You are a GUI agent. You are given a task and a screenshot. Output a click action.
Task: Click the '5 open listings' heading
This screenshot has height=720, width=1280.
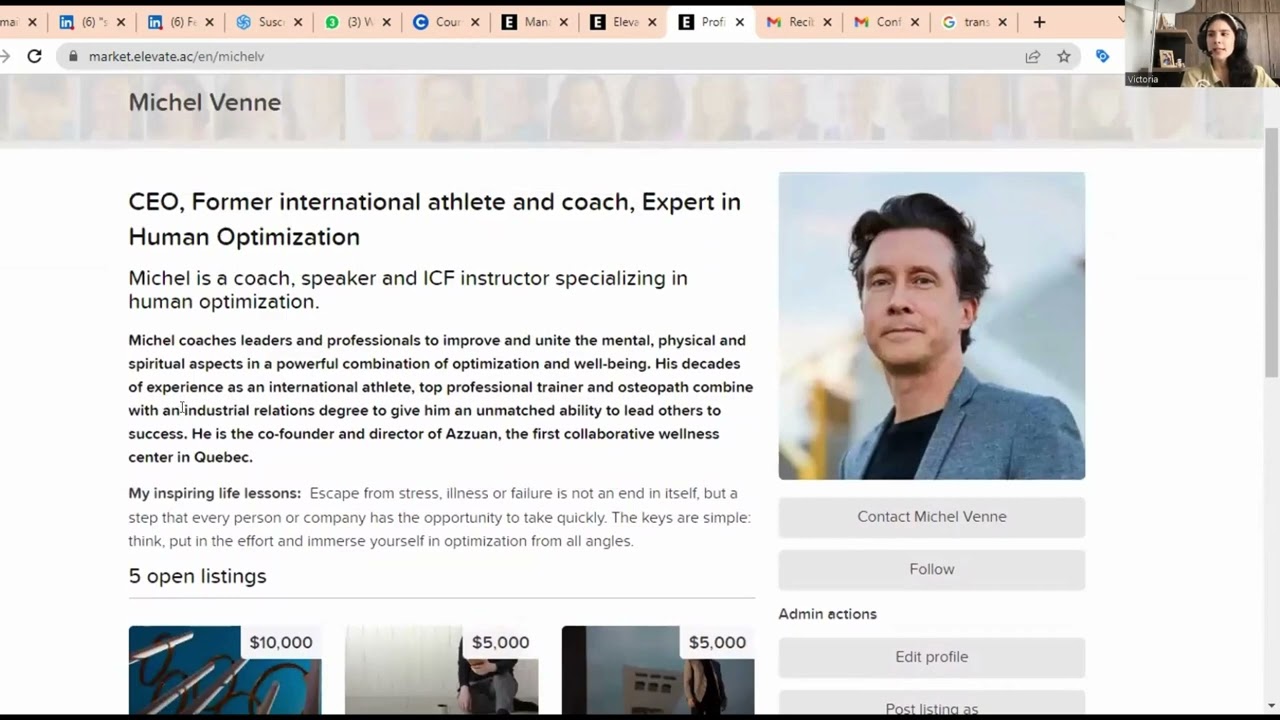tap(197, 576)
